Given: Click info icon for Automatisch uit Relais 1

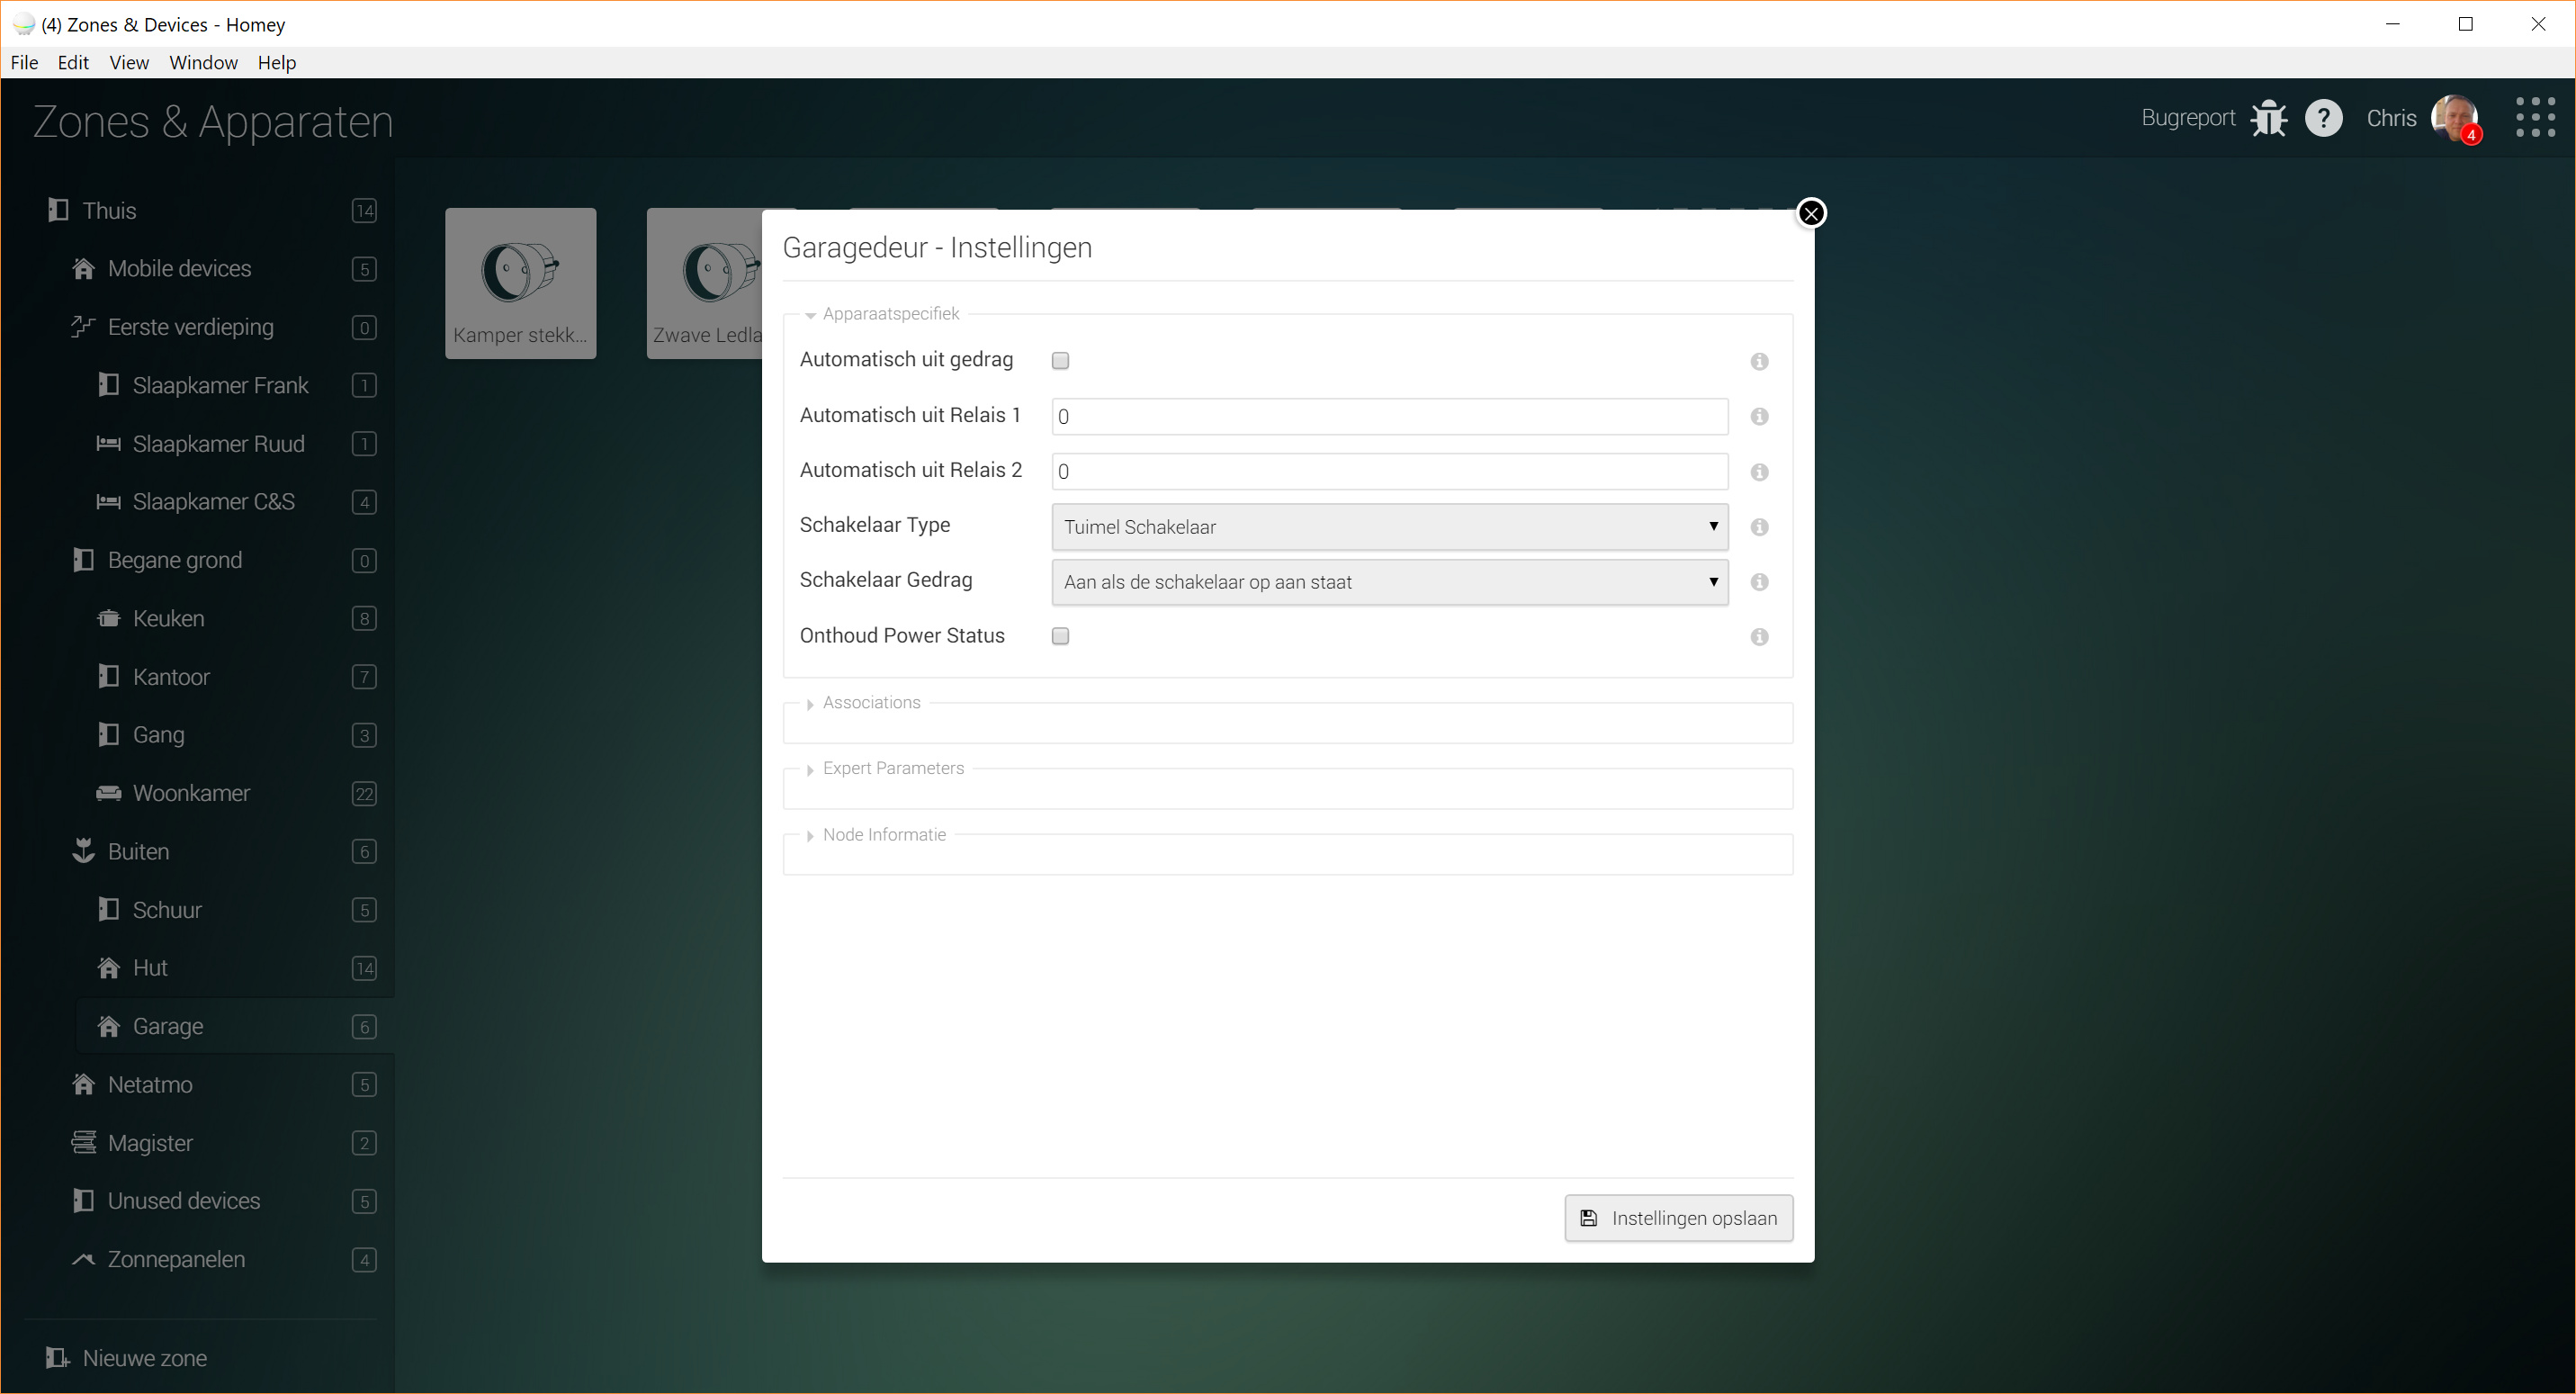Looking at the screenshot, I should tap(1759, 417).
